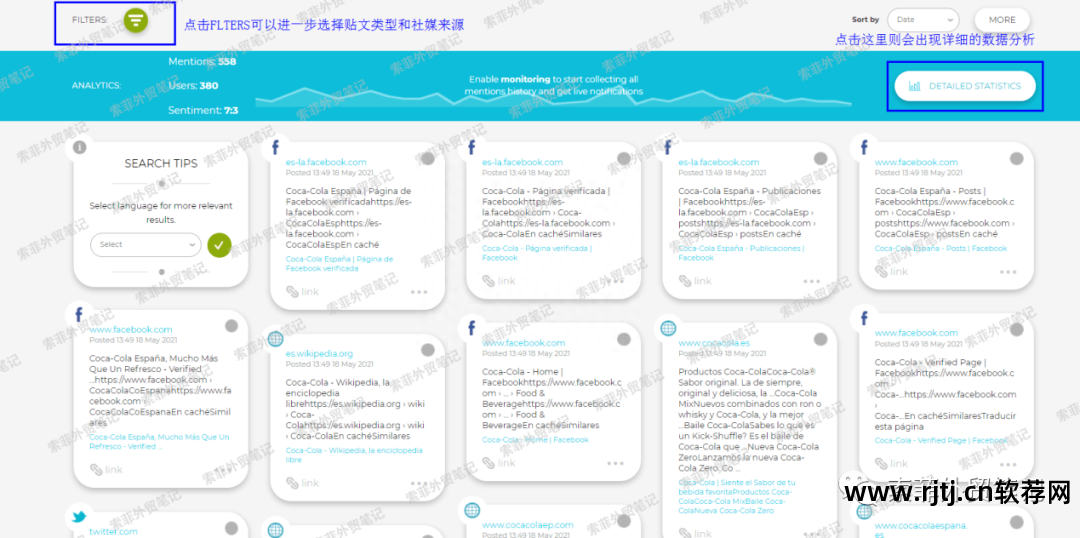
Task: Click the Twitter bird icon on twitter.com card
Action: [79, 517]
